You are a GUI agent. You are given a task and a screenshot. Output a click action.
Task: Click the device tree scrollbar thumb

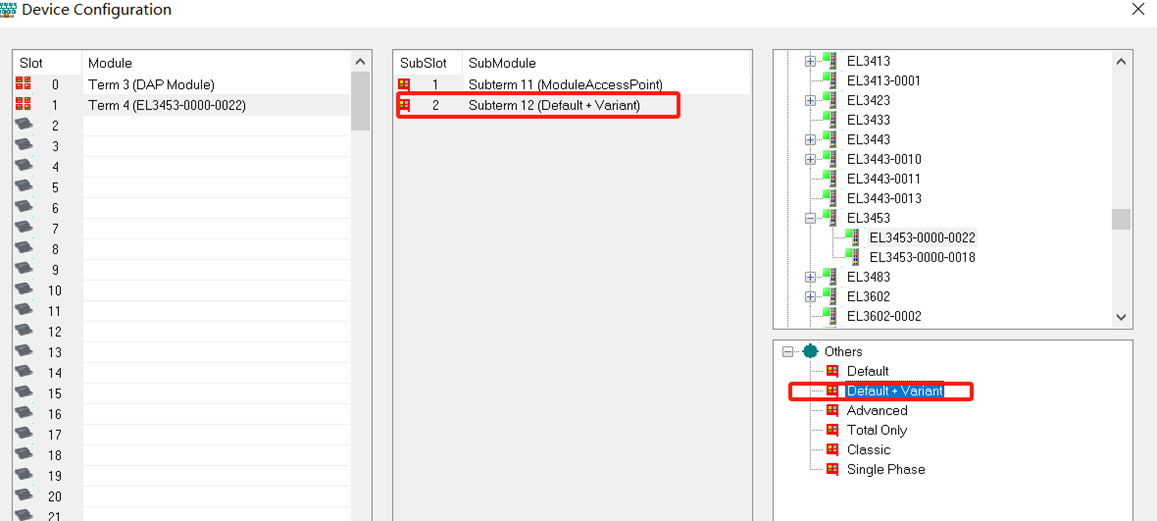(x=1121, y=219)
